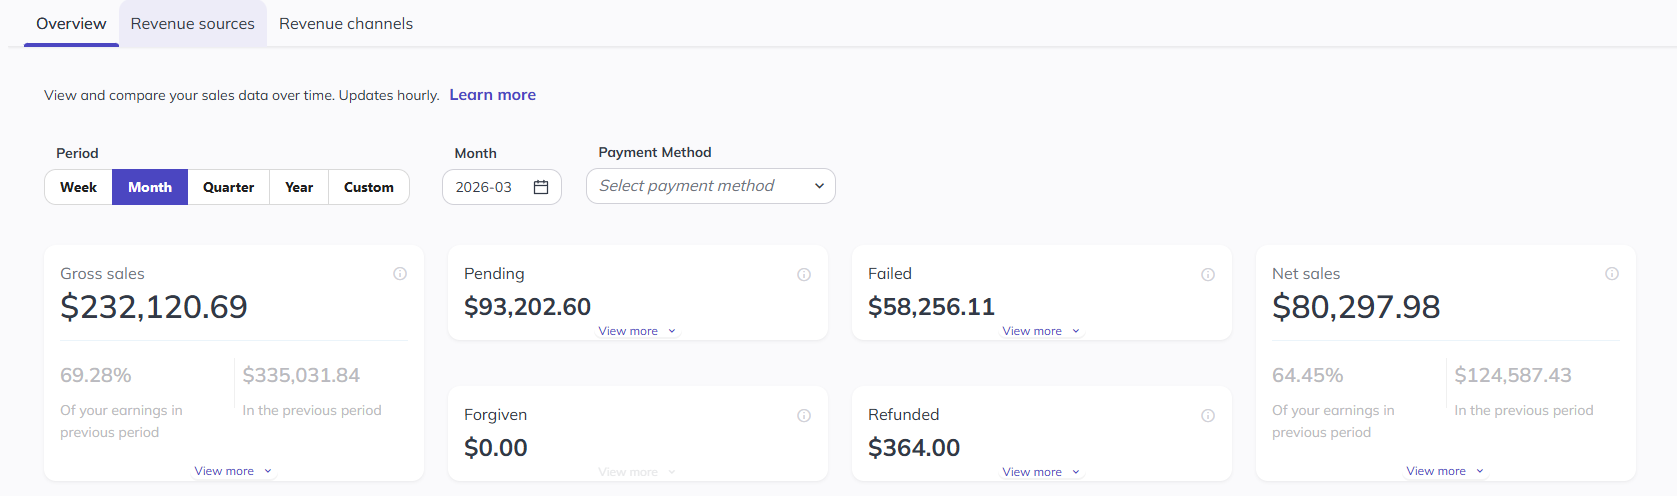Select the Custom period option

[369, 187]
